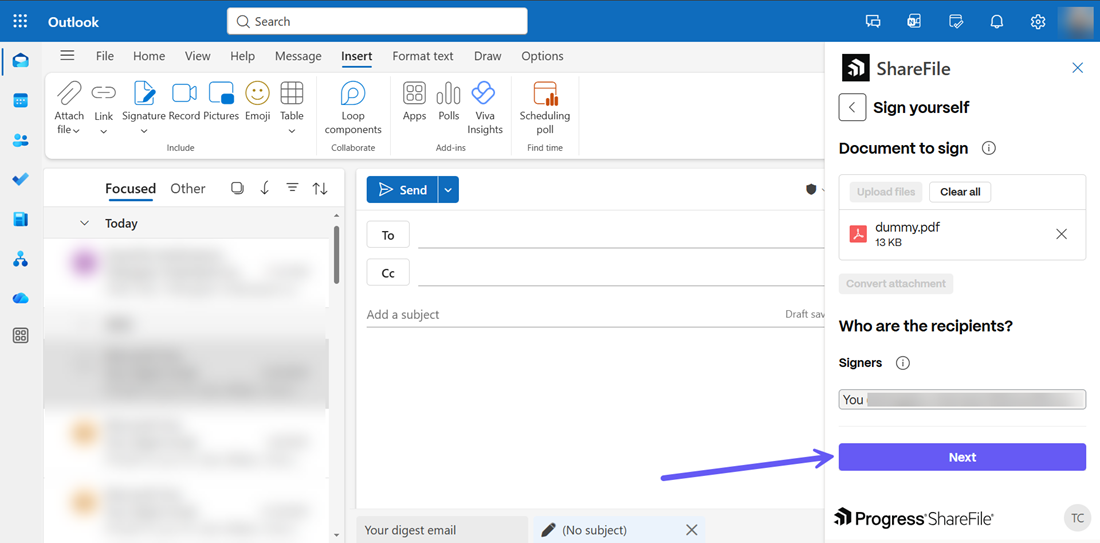Open the app launcher waffle icon
The image size is (1100, 543).
(x=20, y=21)
